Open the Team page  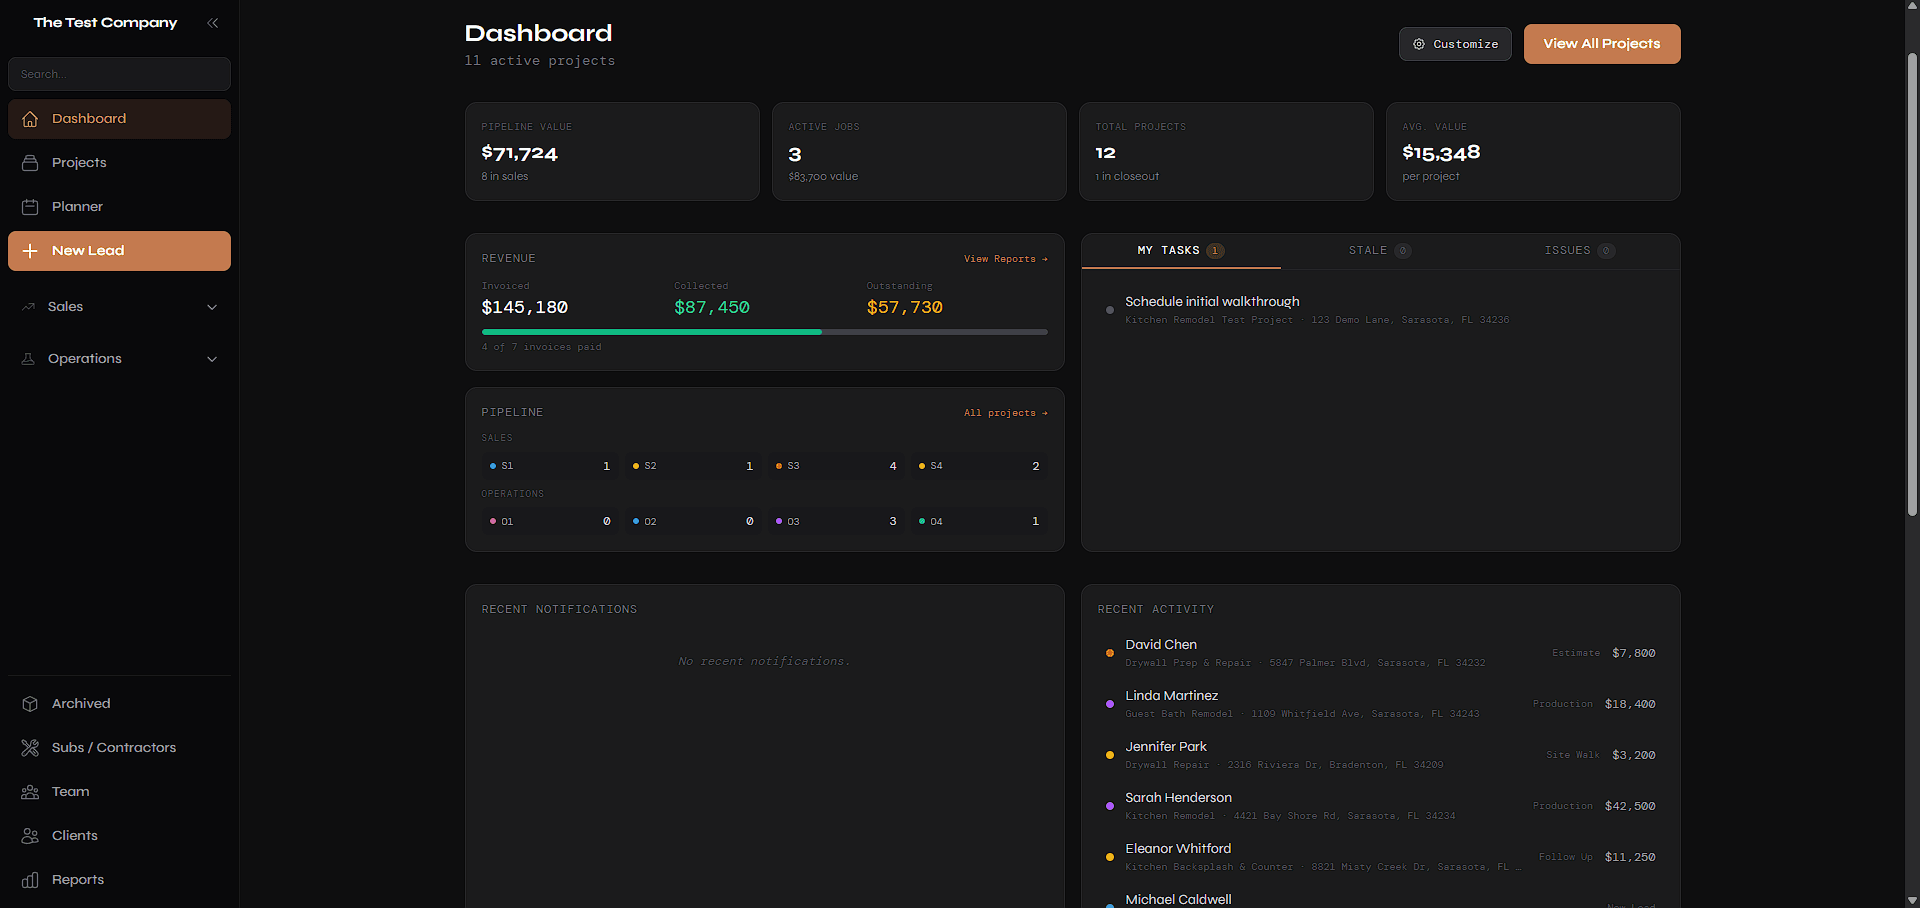click(x=119, y=792)
